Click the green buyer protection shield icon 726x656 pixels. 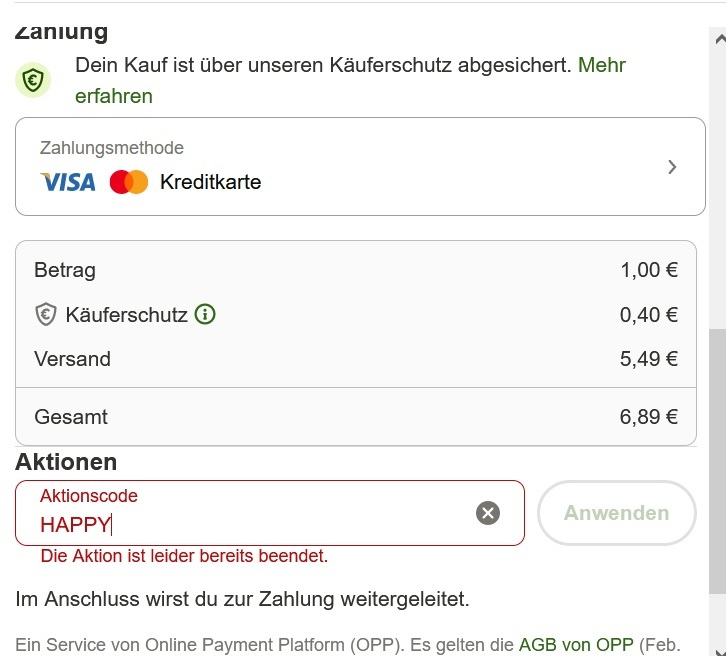[33, 80]
